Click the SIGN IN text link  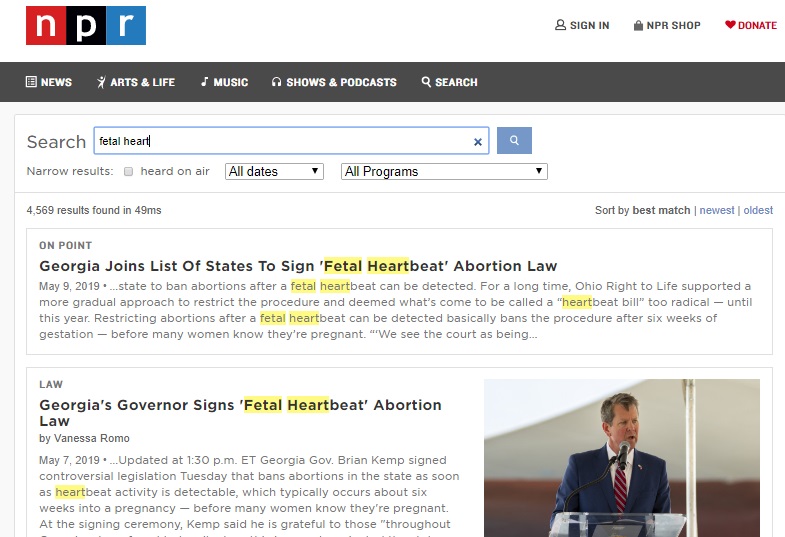tap(589, 26)
